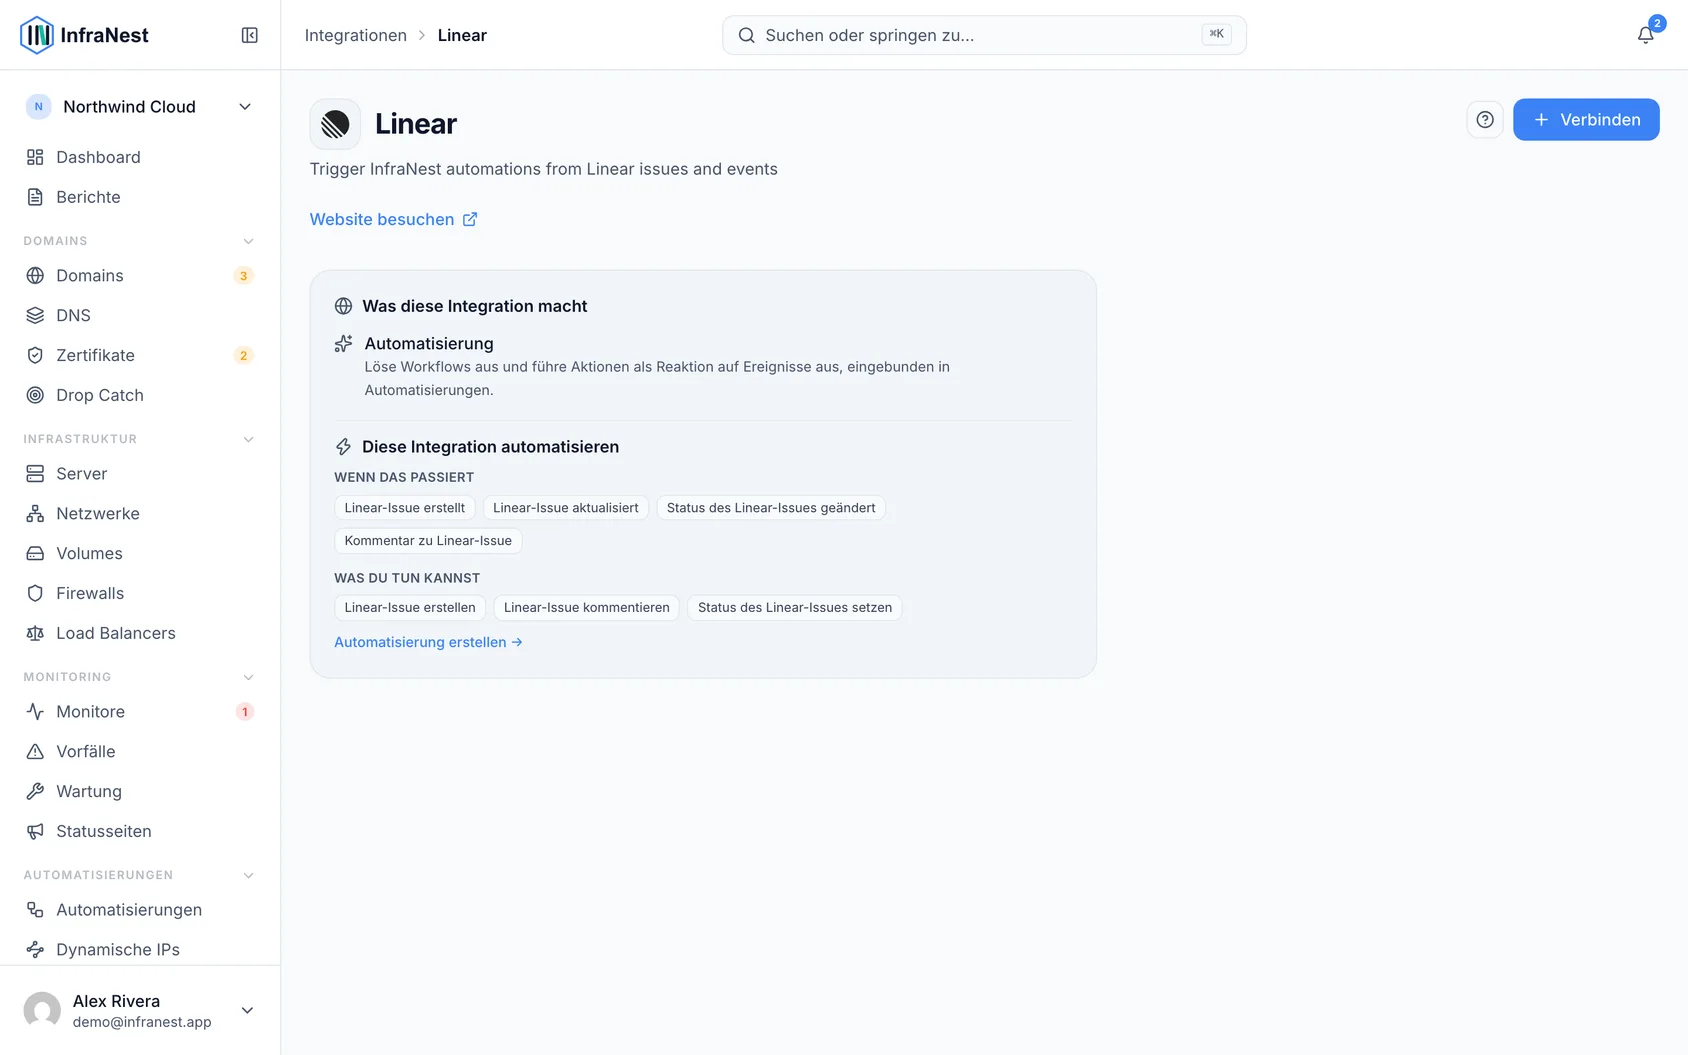The image size is (1688, 1055).
Task: Select Status des Linear-Issues geändert chip
Action: click(x=771, y=508)
